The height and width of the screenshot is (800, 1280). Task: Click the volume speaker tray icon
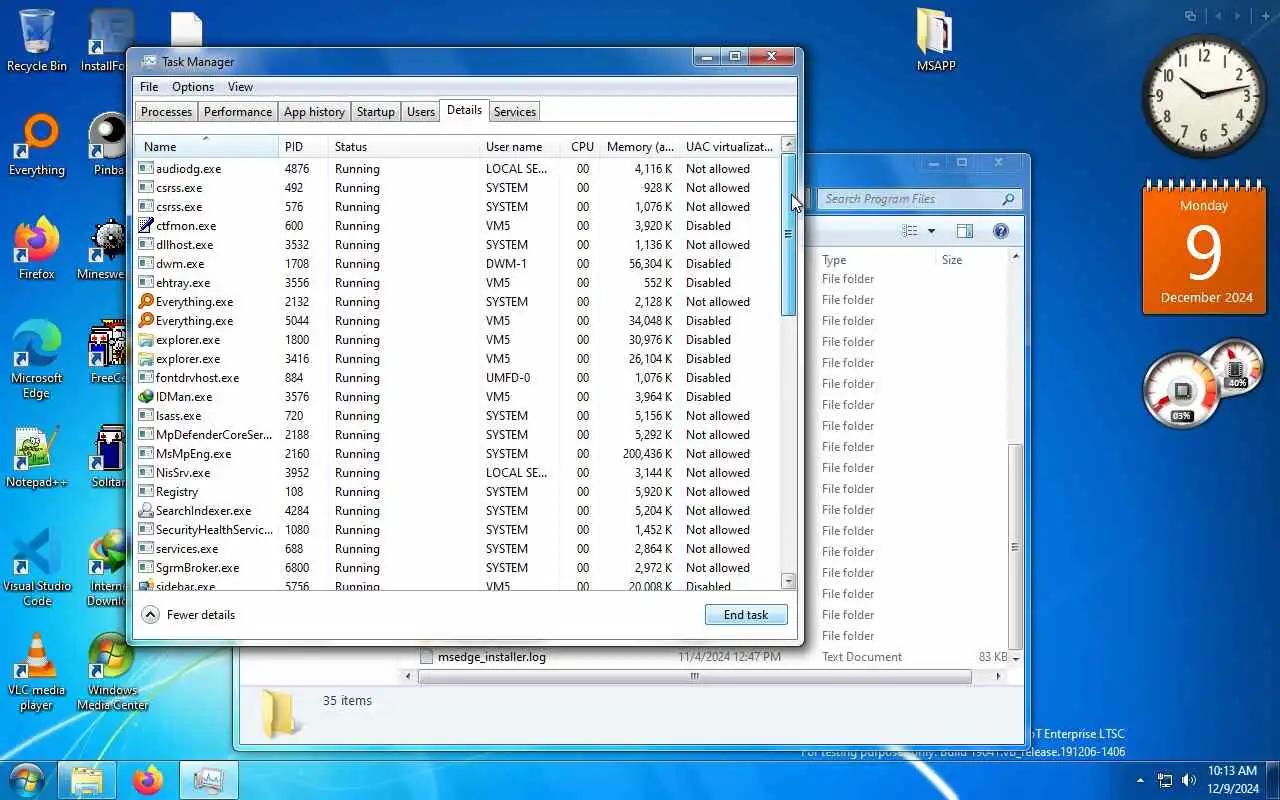tap(1188, 780)
